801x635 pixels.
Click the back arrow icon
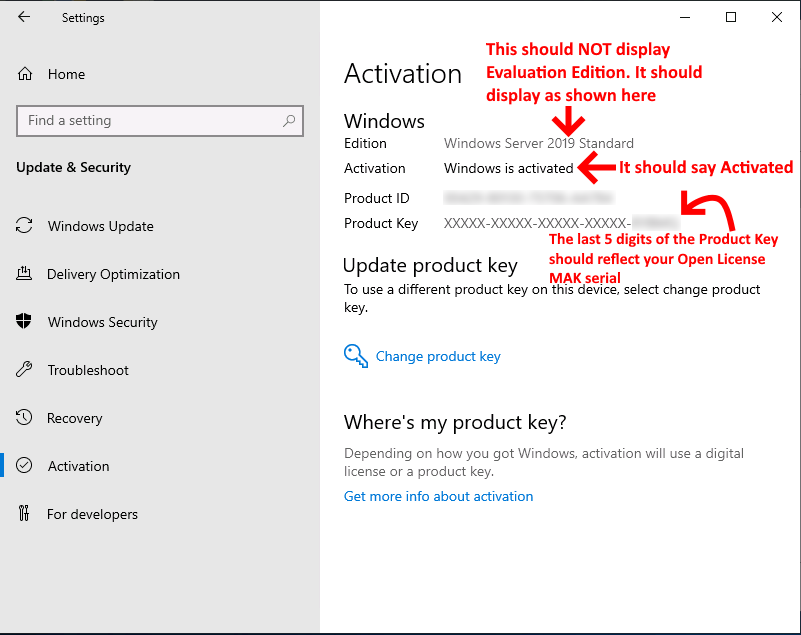coord(24,17)
